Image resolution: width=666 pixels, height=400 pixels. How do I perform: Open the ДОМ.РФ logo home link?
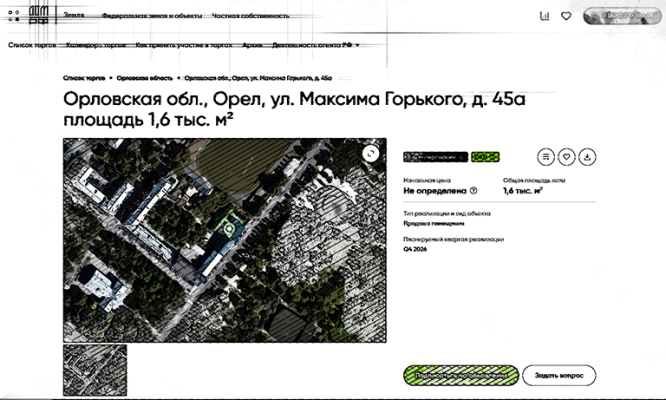(39, 15)
